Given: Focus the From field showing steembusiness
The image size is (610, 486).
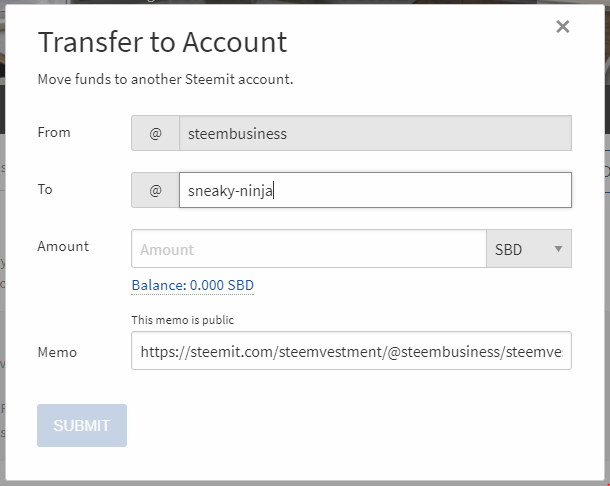Looking at the screenshot, I should (375, 133).
